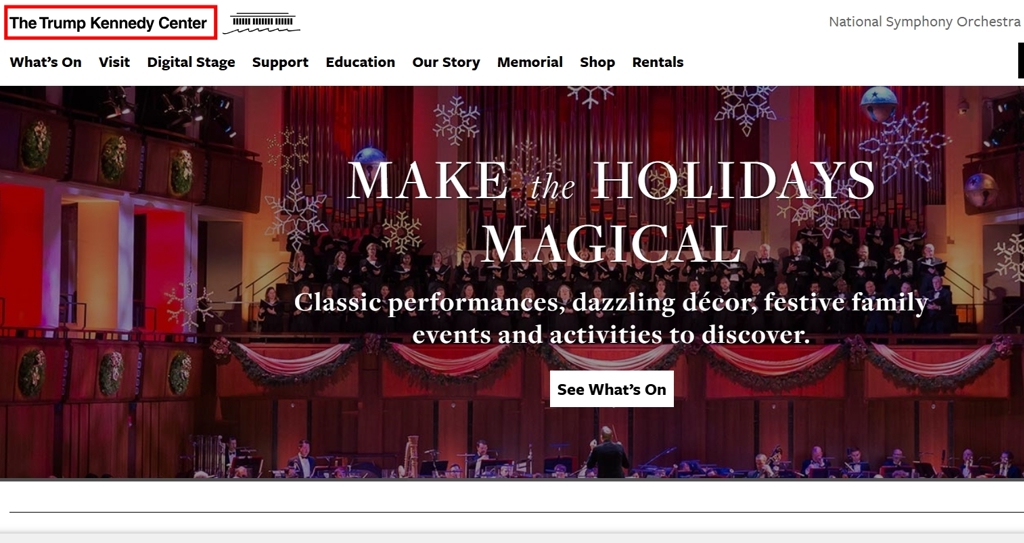Click the Kennedy Center building logo icon
The width and height of the screenshot is (1024, 543).
coord(261,23)
